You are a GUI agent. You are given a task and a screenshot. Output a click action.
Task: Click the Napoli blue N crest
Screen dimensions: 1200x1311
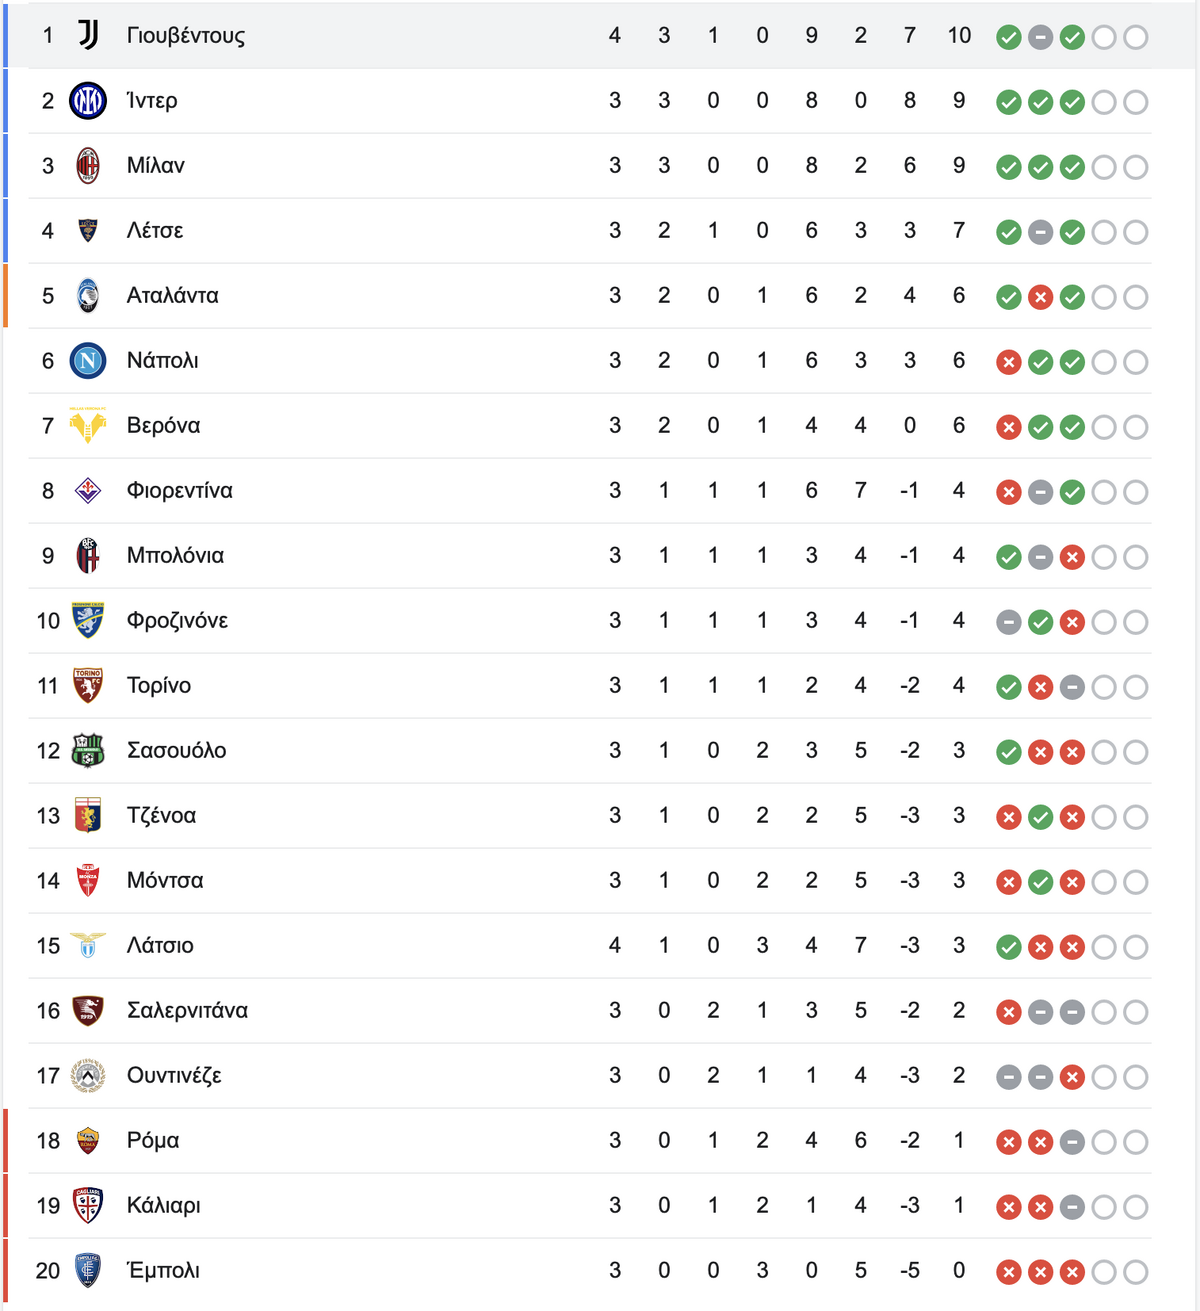88,361
